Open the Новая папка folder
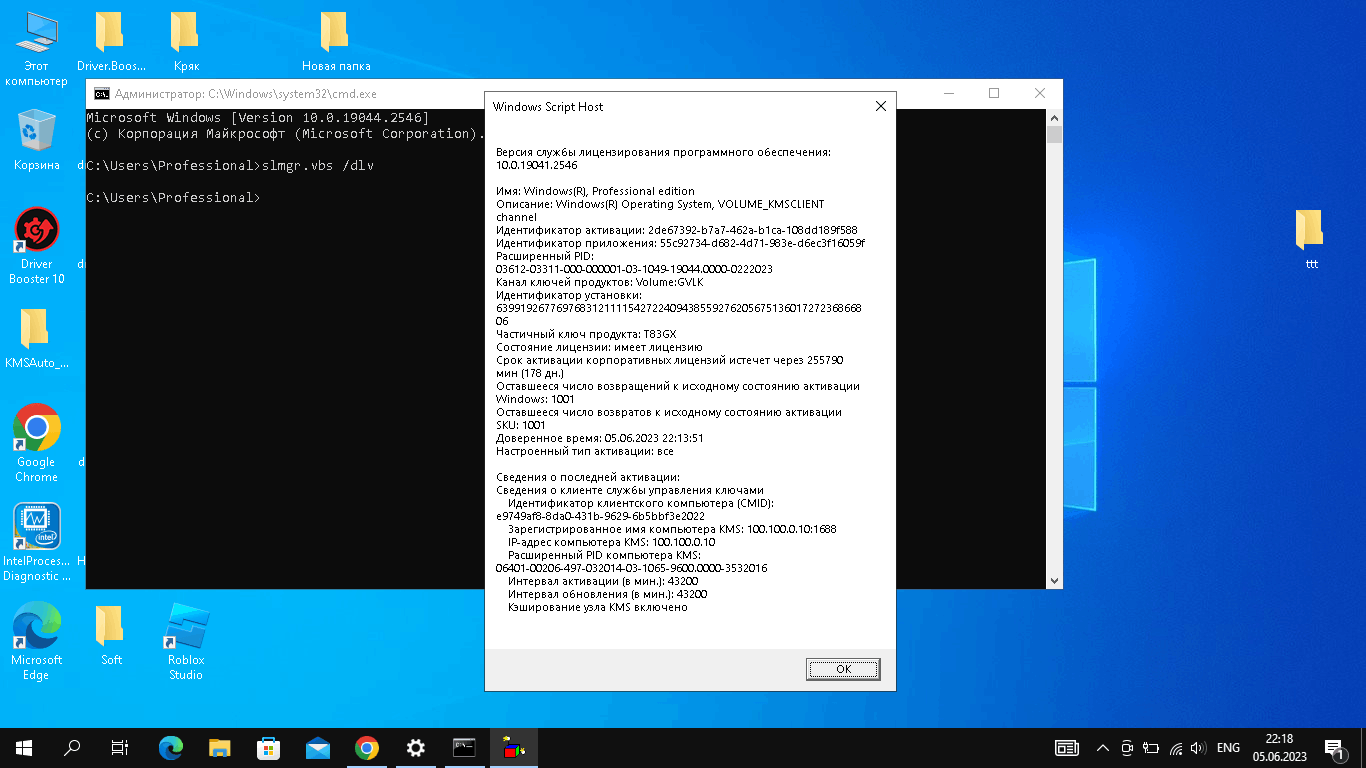Image resolution: width=1366 pixels, height=768 pixels. [336, 43]
